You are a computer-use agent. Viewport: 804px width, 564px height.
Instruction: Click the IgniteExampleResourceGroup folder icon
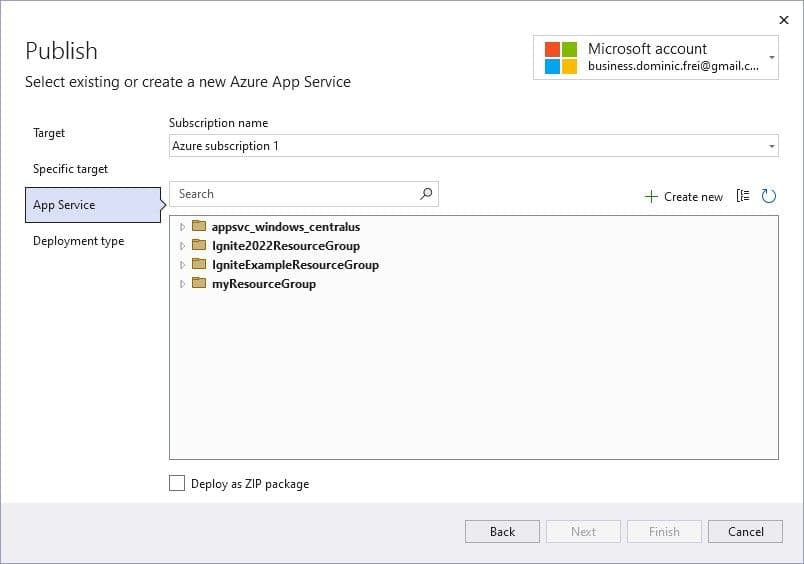point(199,265)
